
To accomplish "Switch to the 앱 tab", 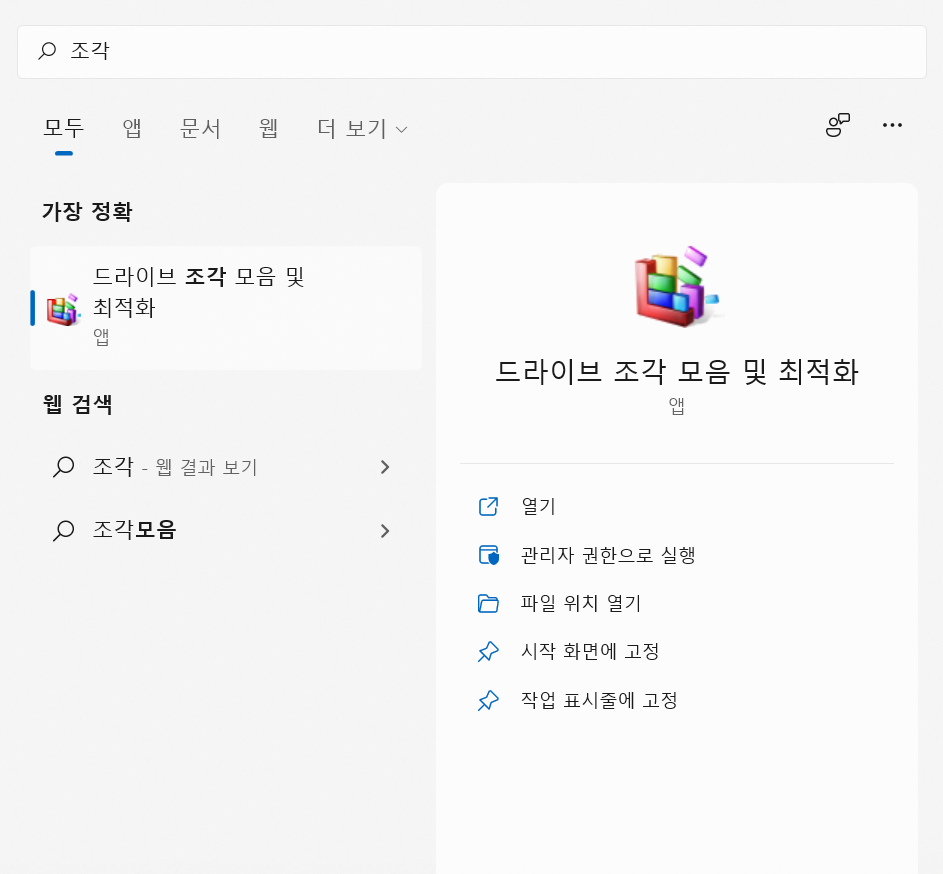I will (x=131, y=128).
